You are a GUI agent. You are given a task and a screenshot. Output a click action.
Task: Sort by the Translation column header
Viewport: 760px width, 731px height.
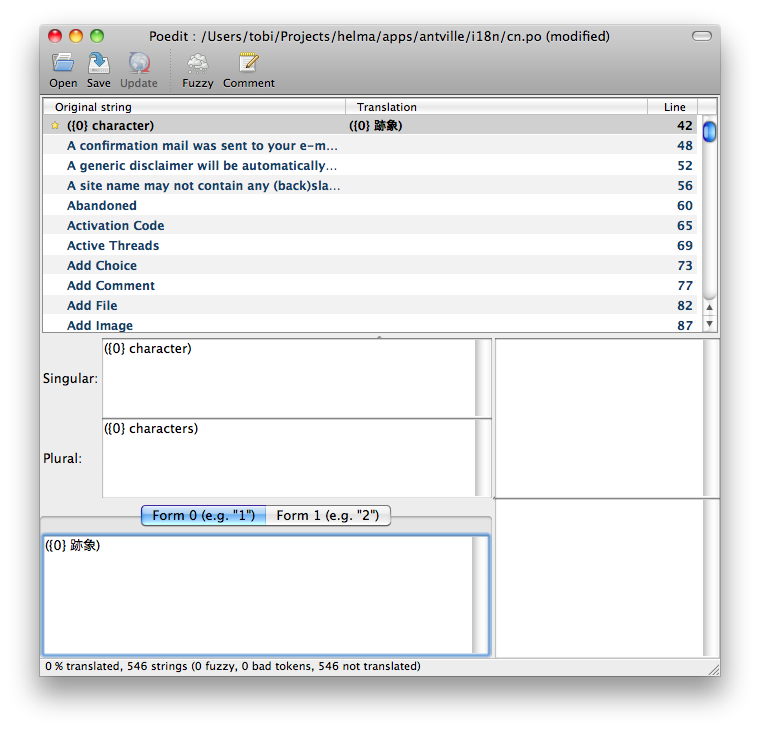pos(497,107)
